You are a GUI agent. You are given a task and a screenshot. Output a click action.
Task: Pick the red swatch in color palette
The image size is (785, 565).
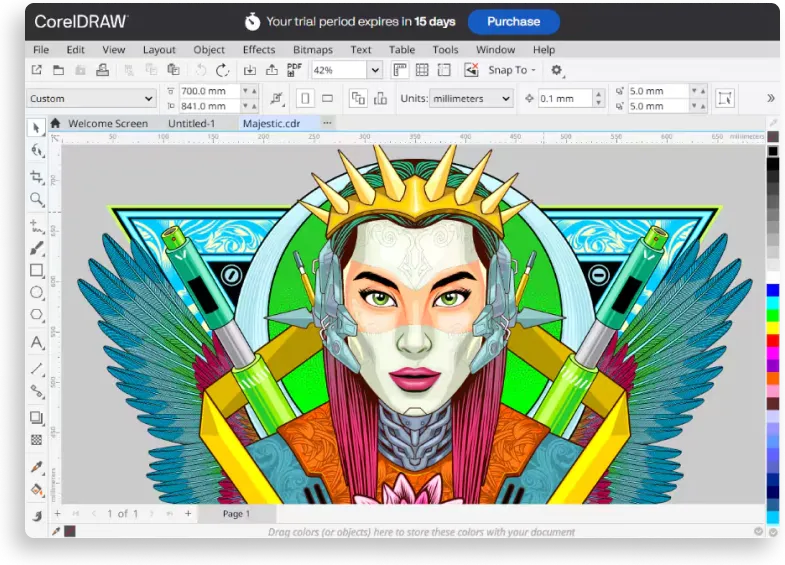tap(773, 341)
